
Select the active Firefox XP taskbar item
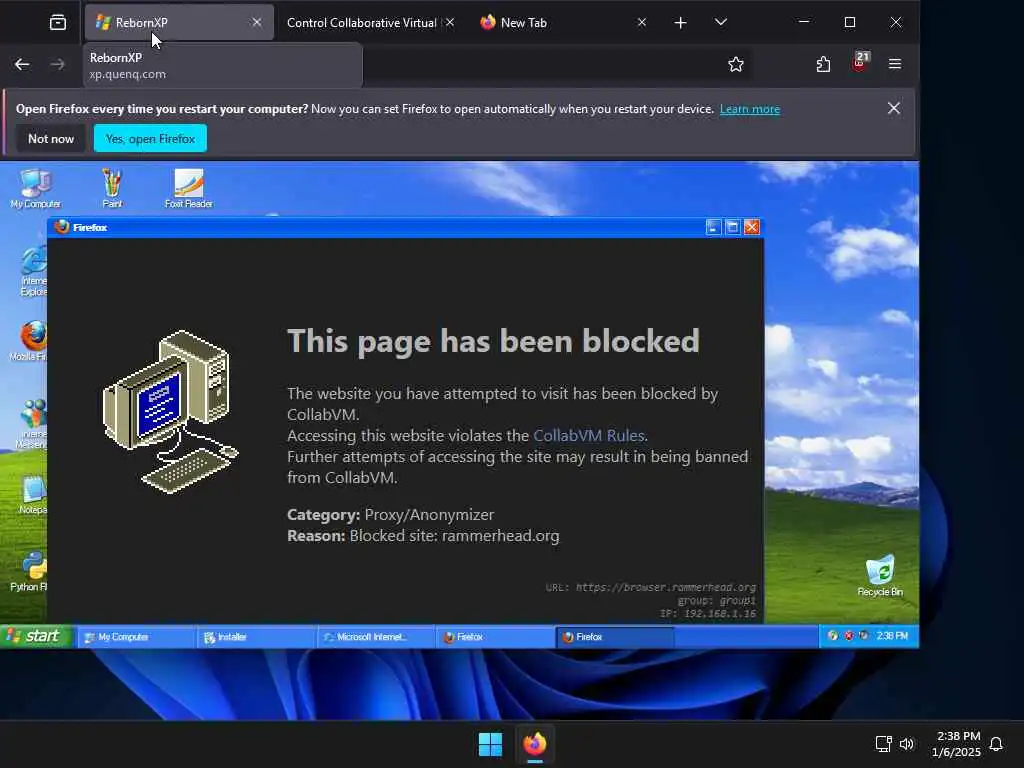pyautogui.click(x=615, y=637)
